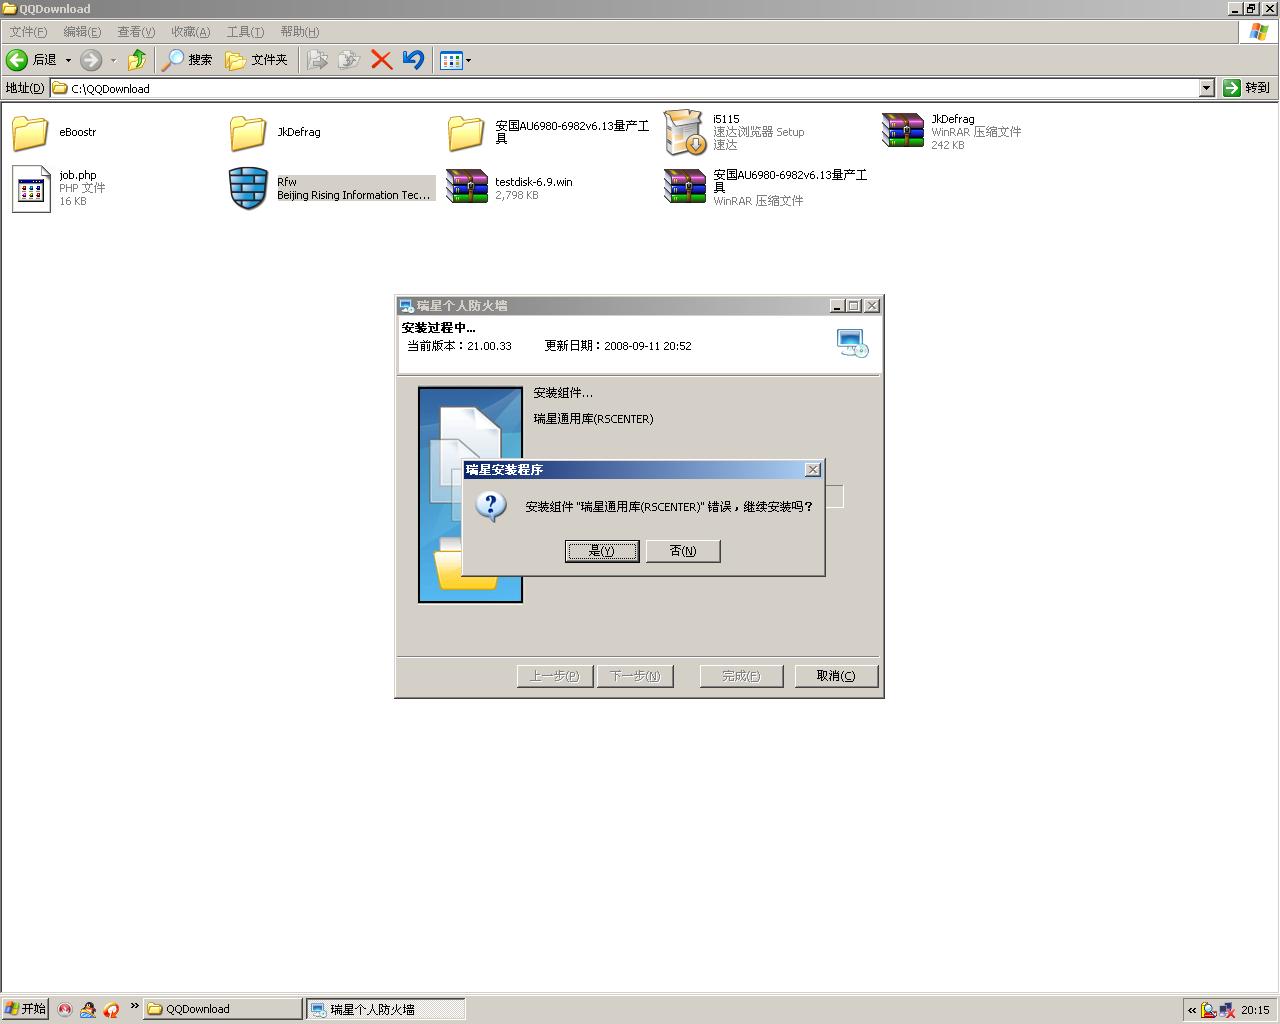Open the 文件(F) menu
The image size is (1280, 1024).
[28, 32]
